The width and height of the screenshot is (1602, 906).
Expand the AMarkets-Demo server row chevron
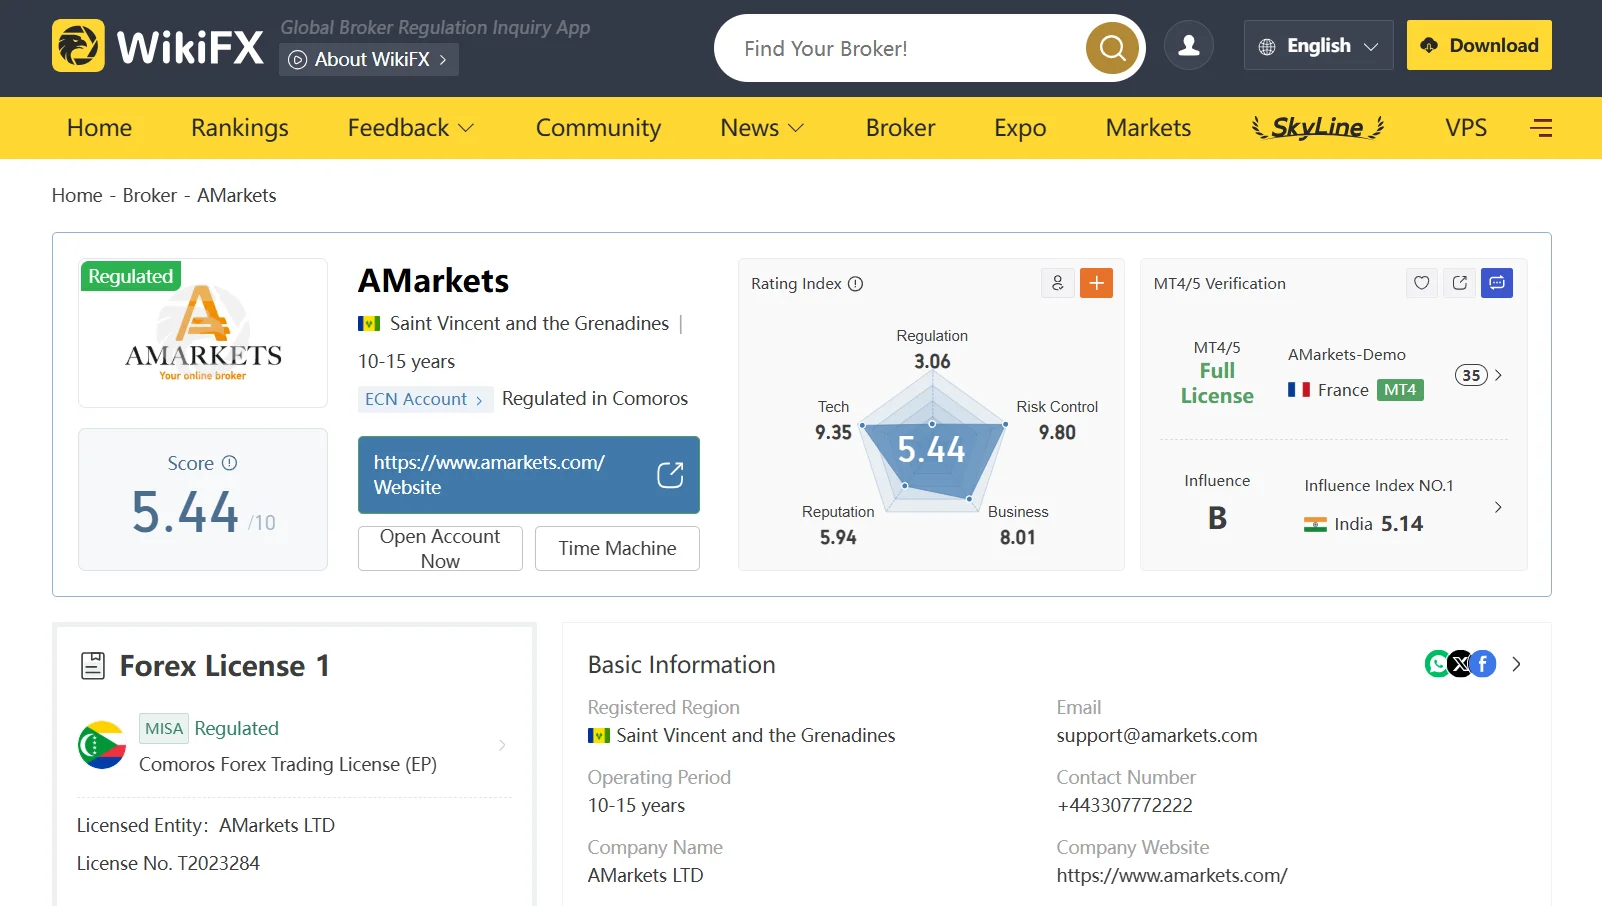coord(1498,375)
